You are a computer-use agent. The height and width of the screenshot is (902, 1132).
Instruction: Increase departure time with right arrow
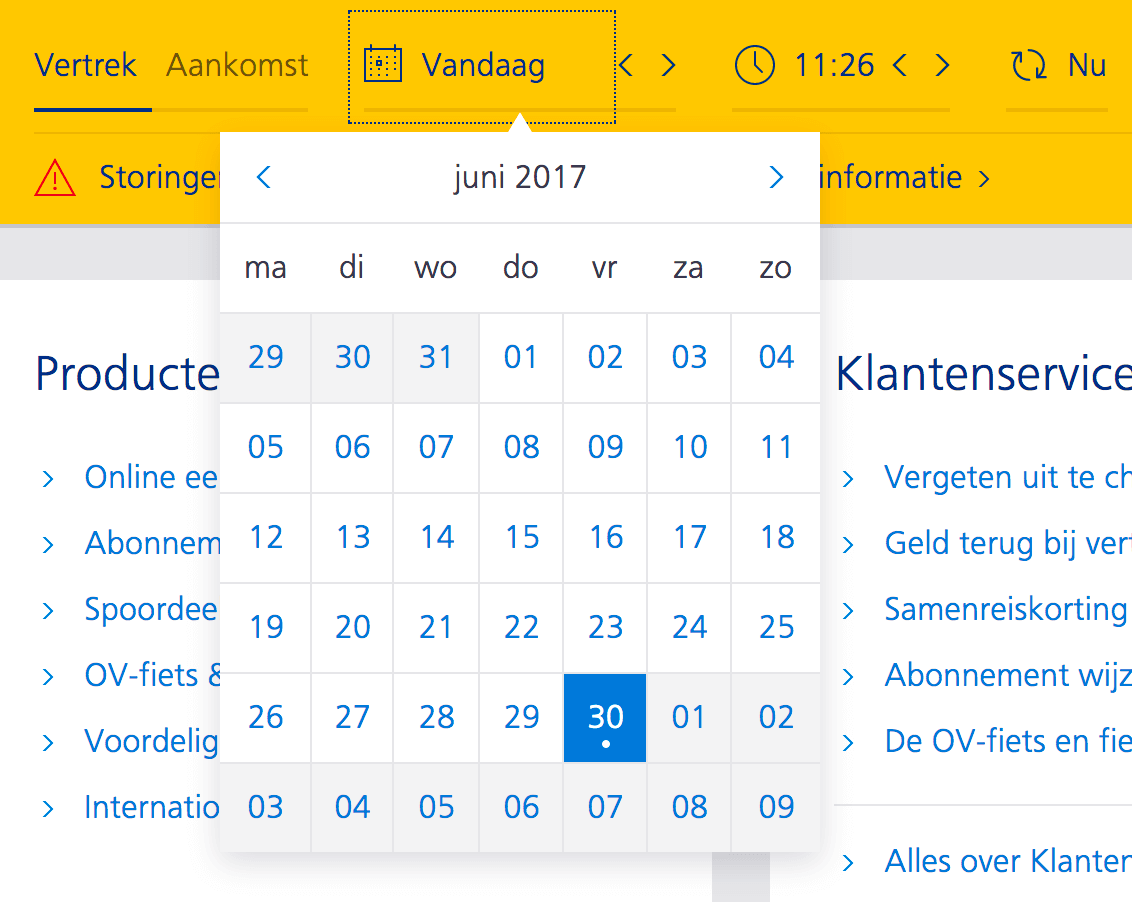(942, 66)
